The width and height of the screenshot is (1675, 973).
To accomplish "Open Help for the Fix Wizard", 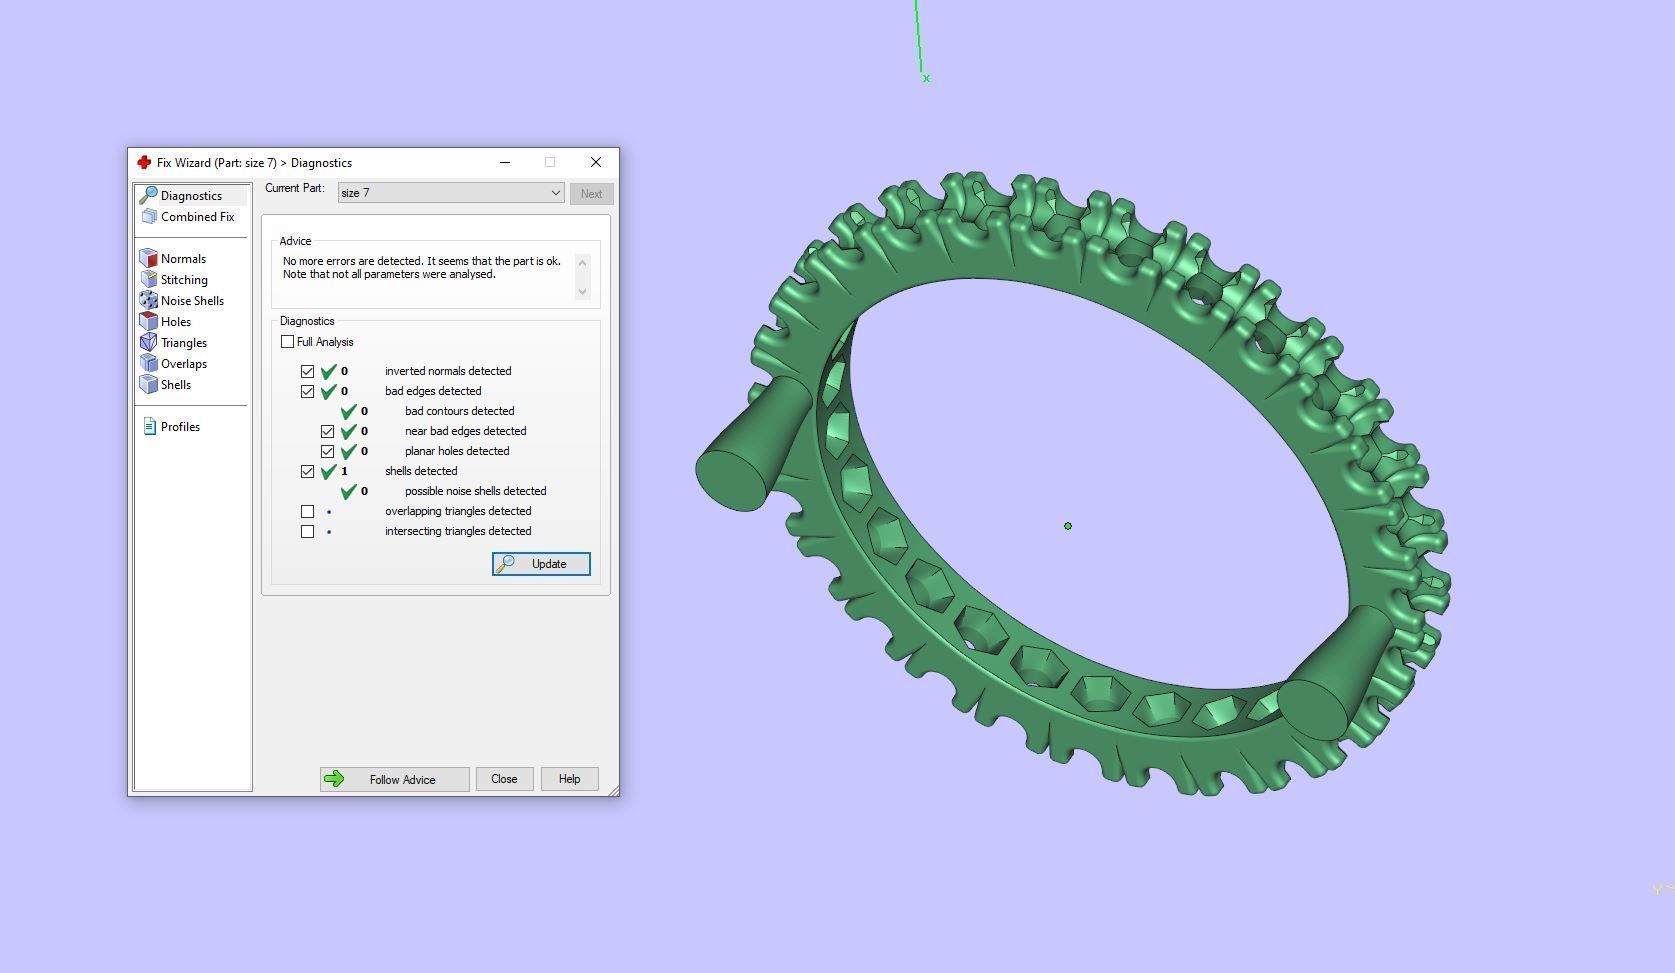I will pyautogui.click(x=569, y=779).
